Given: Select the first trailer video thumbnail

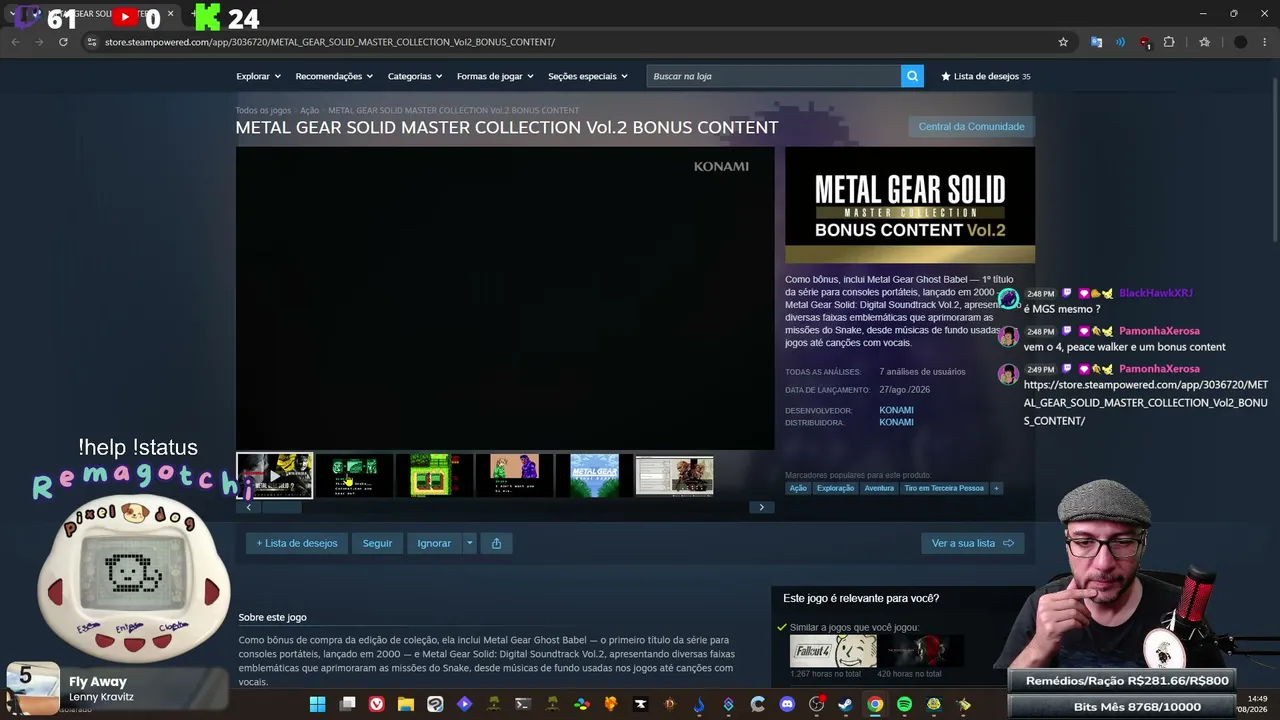Looking at the screenshot, I should [275, 475].
